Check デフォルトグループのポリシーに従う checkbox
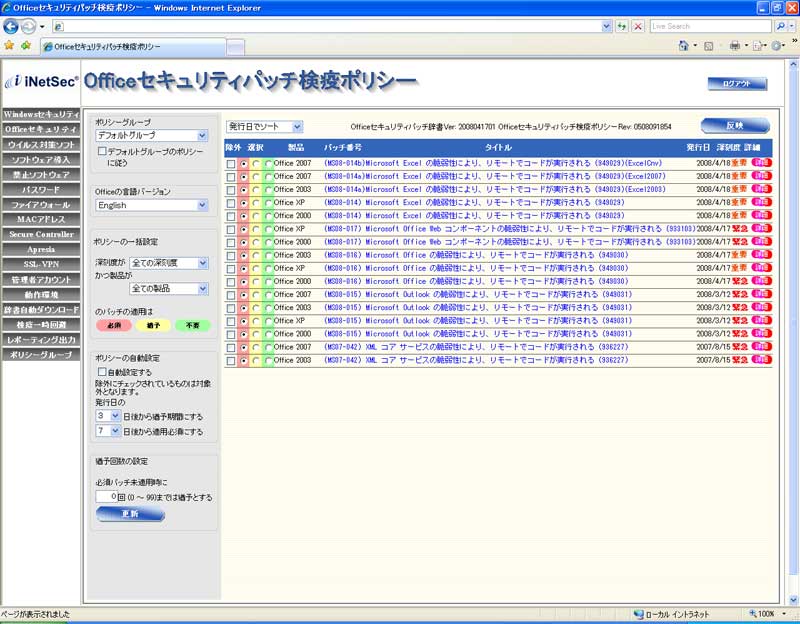Image resolution: width=800 pixels, height=624 pixels. [x=102, y=152]
